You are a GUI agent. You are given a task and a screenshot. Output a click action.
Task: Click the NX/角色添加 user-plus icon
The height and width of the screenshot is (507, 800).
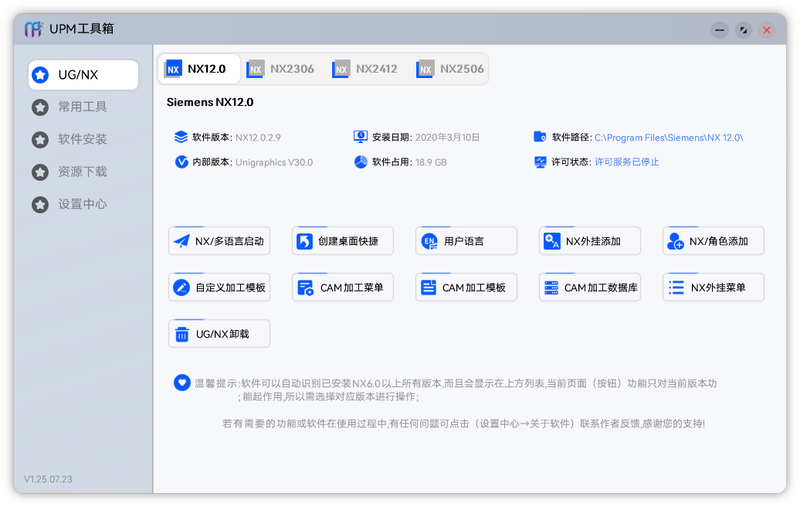tap(676, 241)
